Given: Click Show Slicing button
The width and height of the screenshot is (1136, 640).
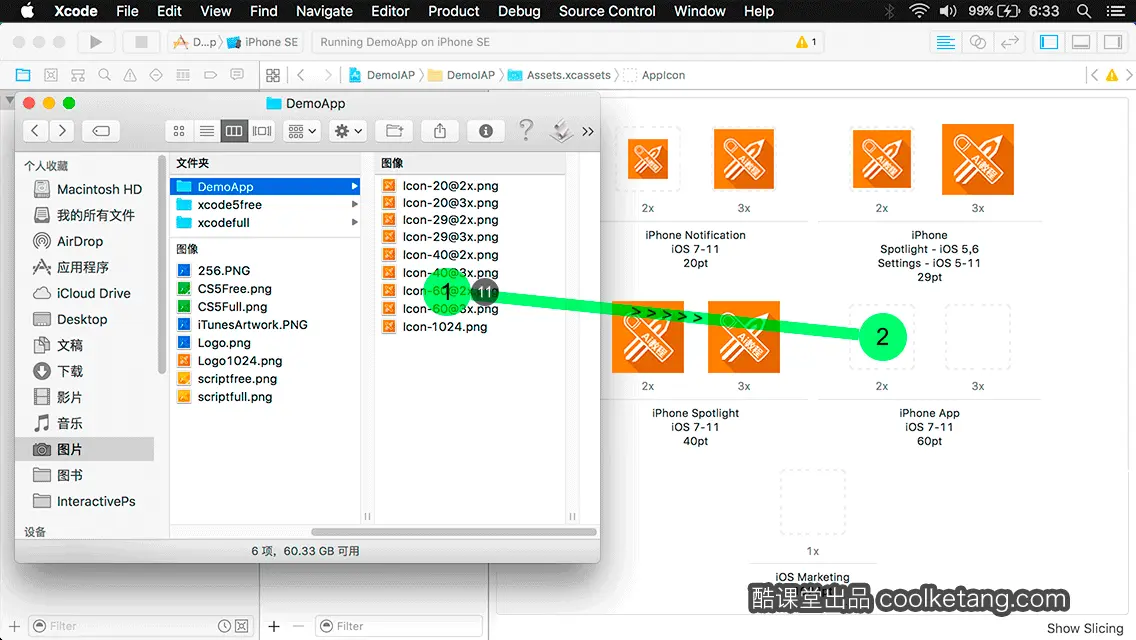Looking at the screenshot, I should (x=1085, y=628).
